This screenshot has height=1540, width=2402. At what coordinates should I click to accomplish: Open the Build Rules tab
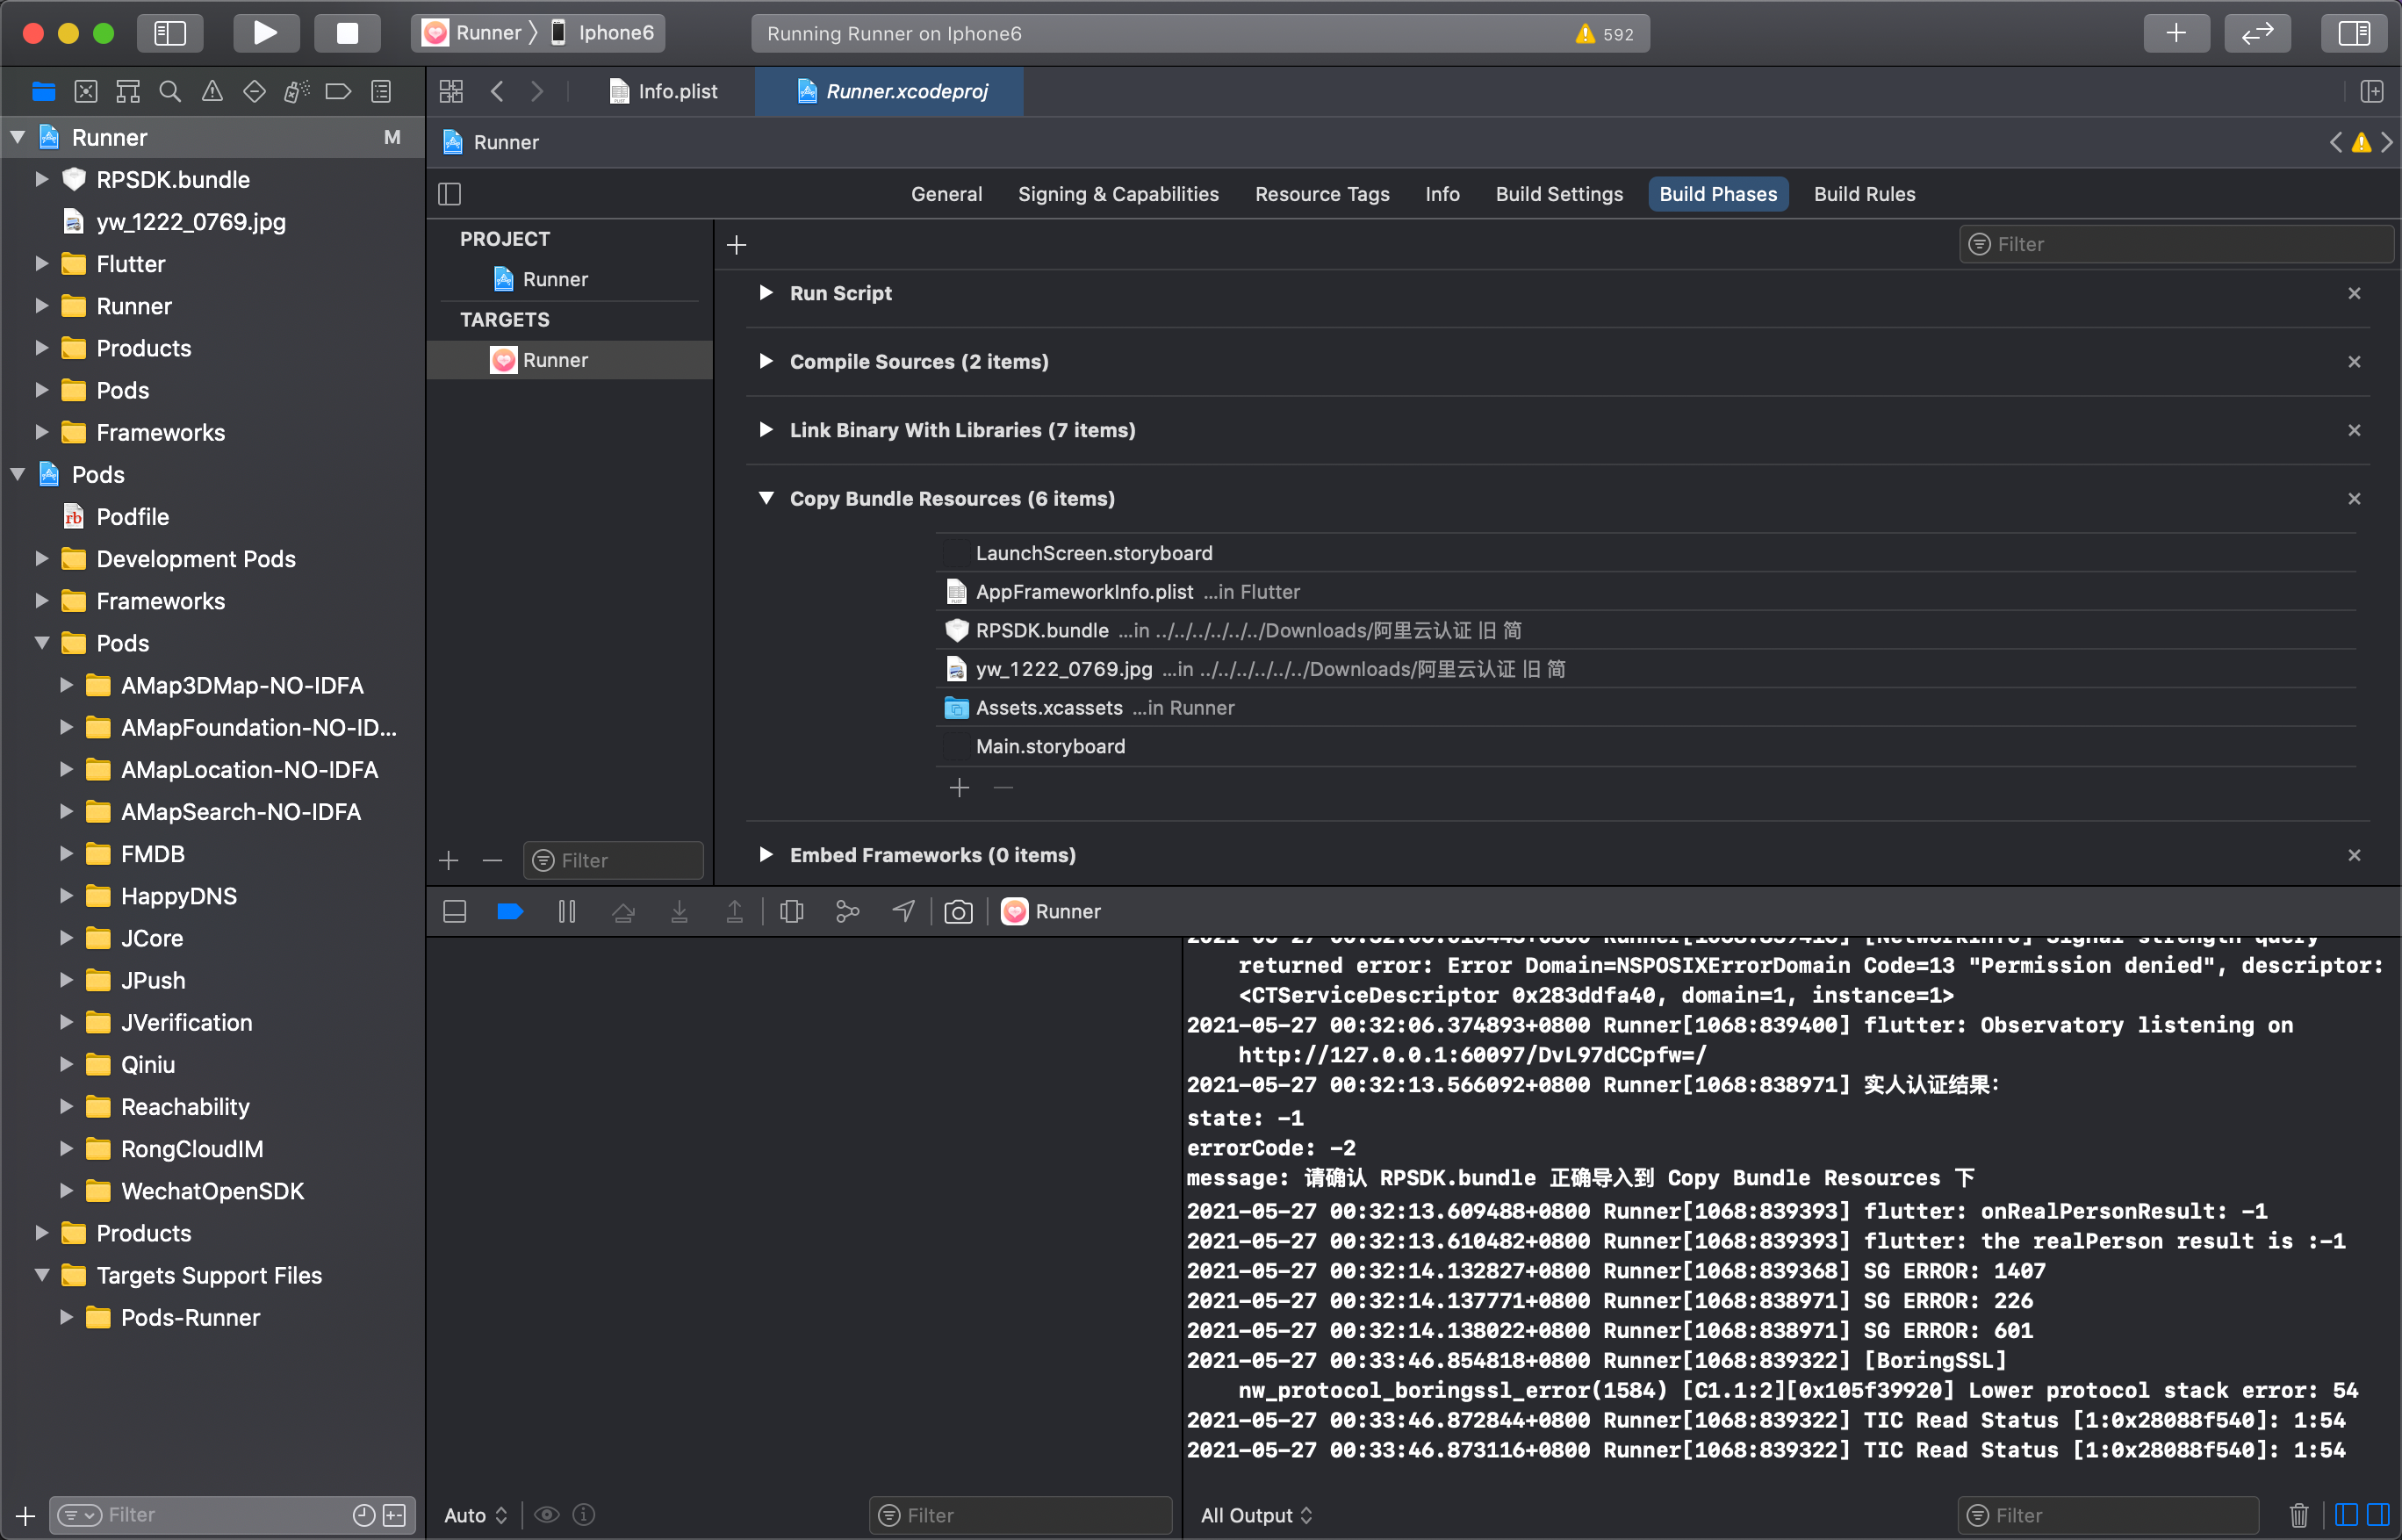coord(1864,194)
